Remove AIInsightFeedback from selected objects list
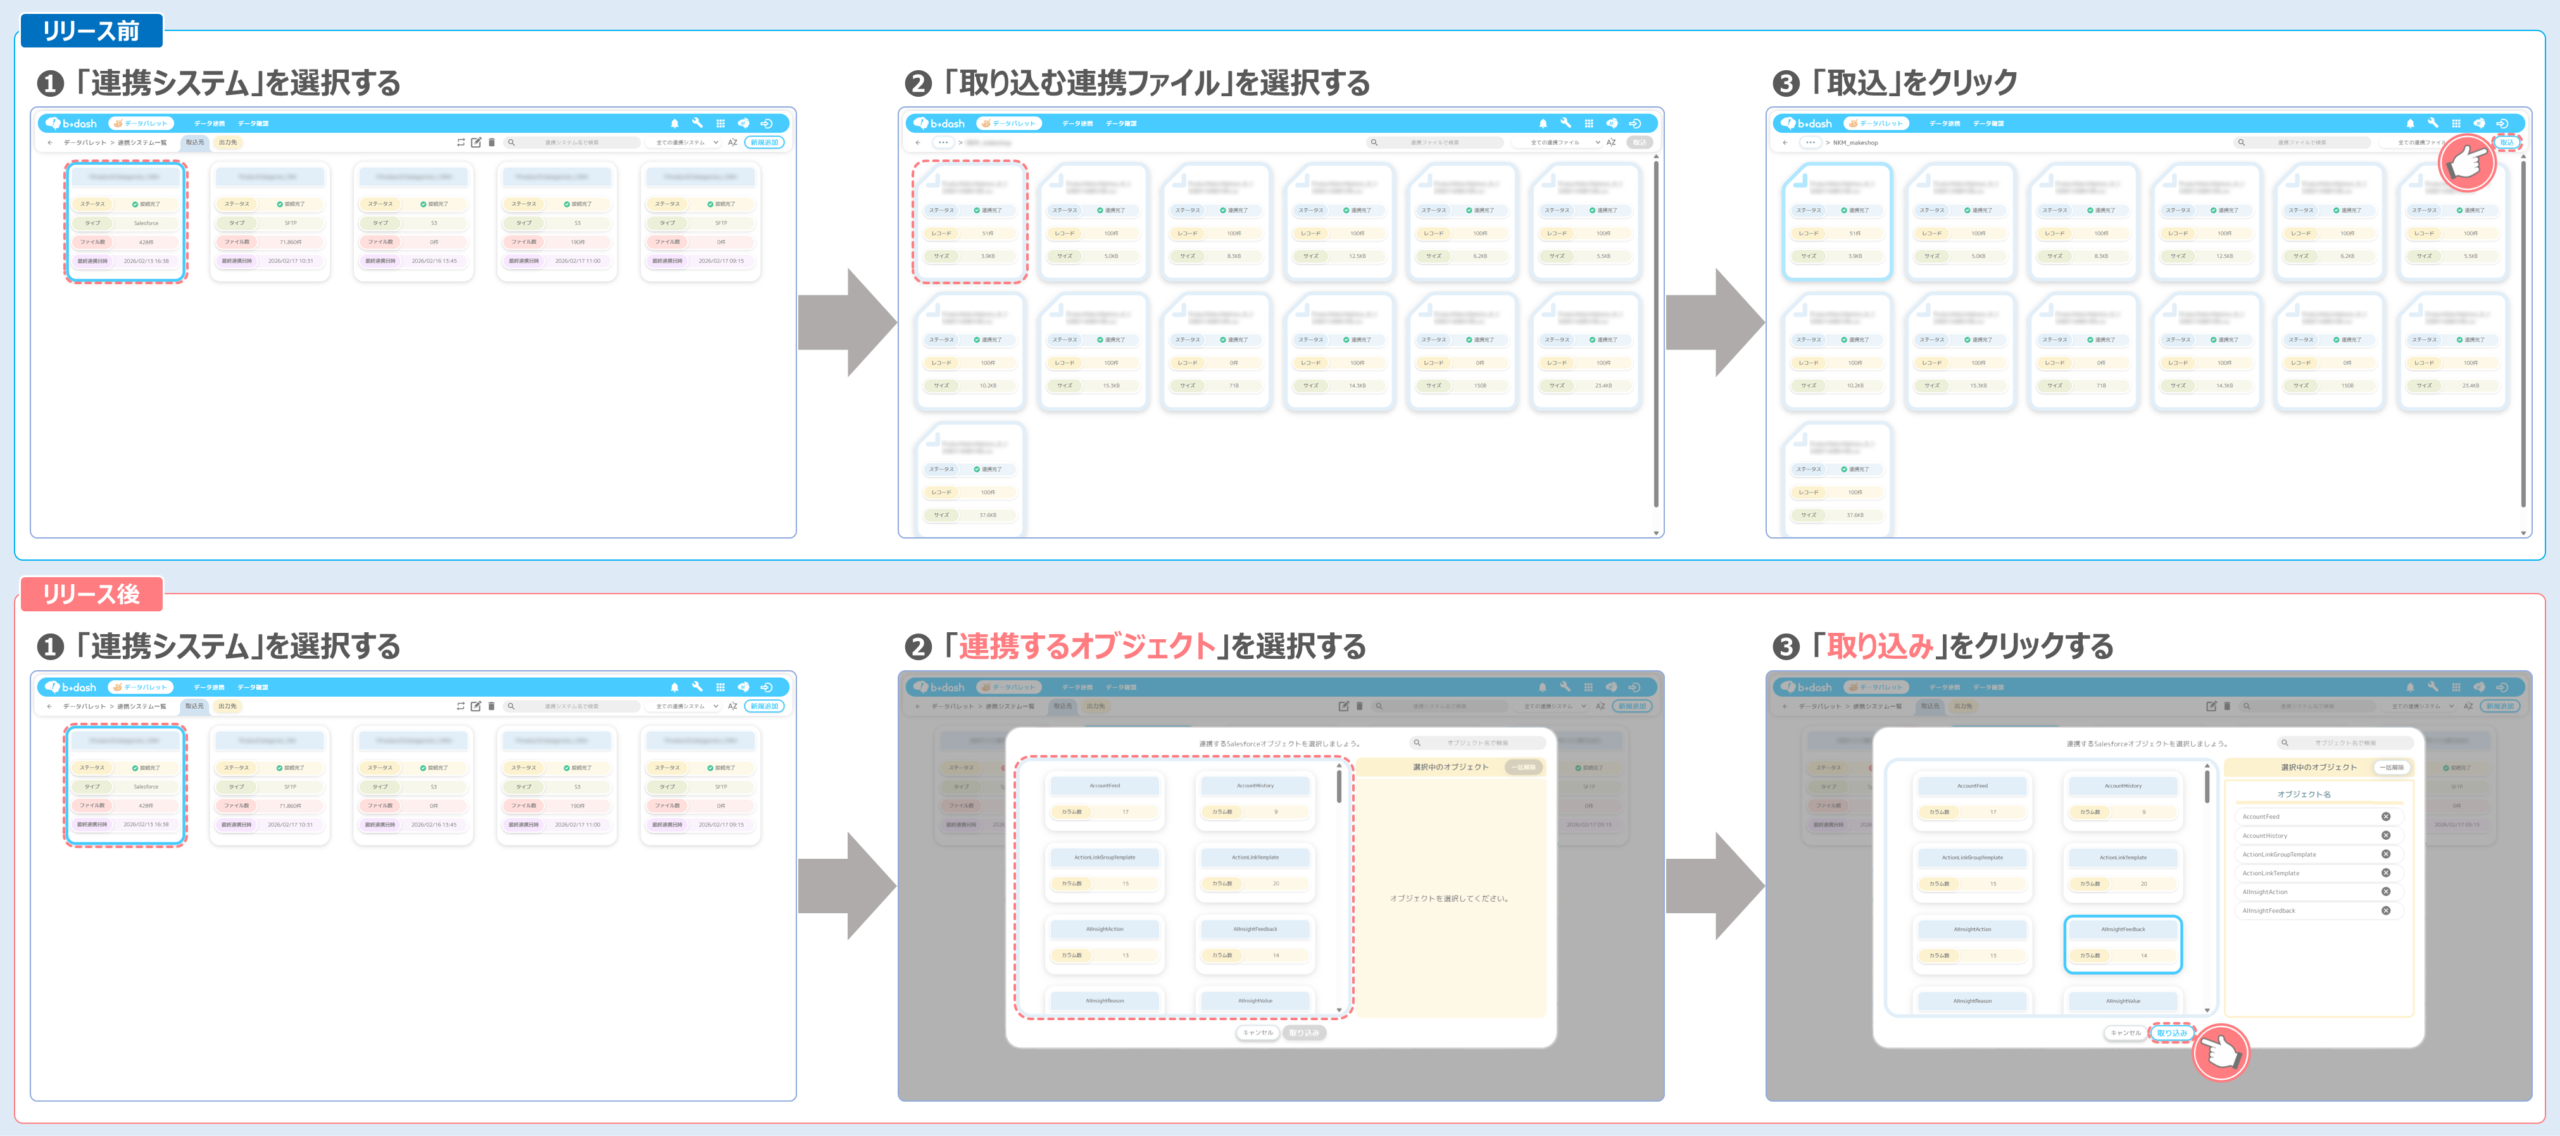The height and width of the screenshot is (1136, 2560). tap(2385, 911)
